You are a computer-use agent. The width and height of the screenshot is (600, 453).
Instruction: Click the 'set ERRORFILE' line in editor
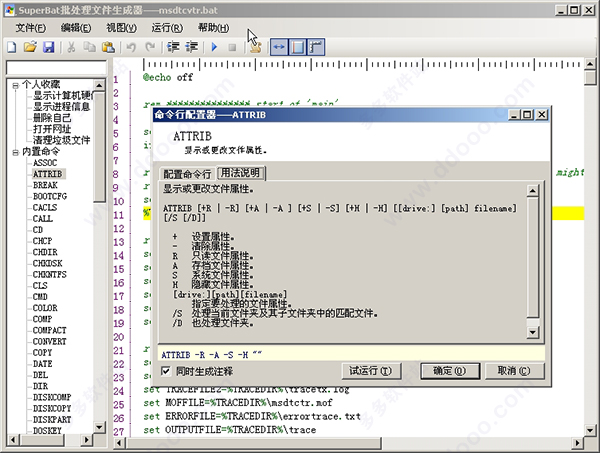[x=252, y=416]
